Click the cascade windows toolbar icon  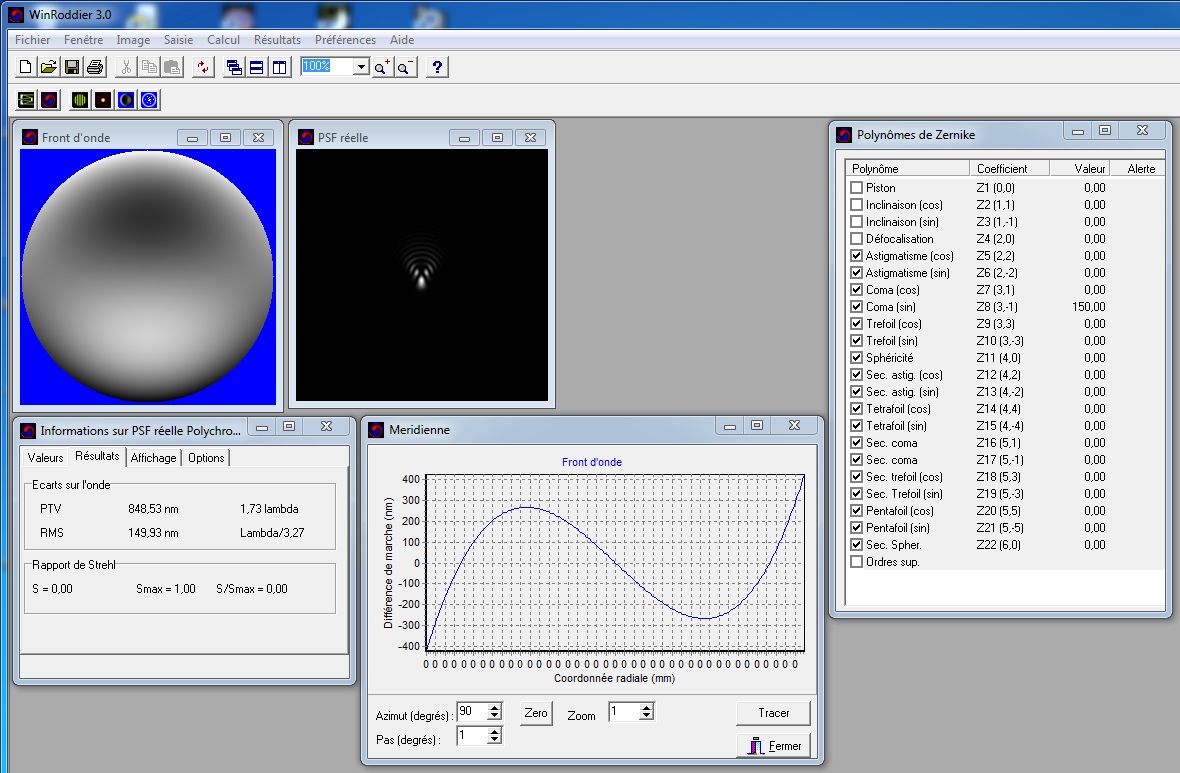point(234,67)
